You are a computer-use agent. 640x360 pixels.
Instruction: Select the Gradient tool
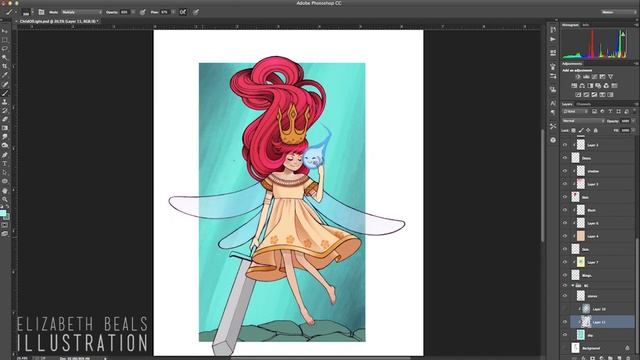(x=5, y=128)
